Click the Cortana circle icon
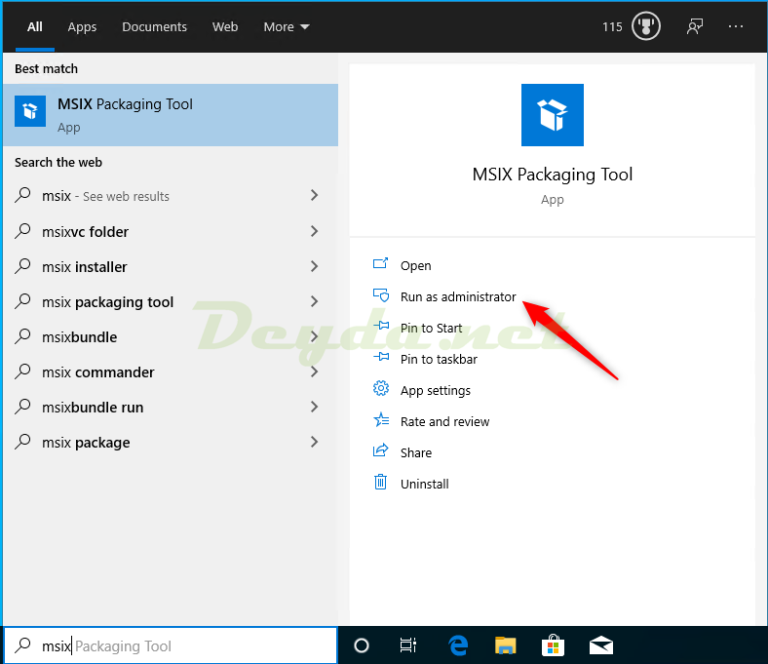Screen dimensions: 768x664 click(362, 645)
